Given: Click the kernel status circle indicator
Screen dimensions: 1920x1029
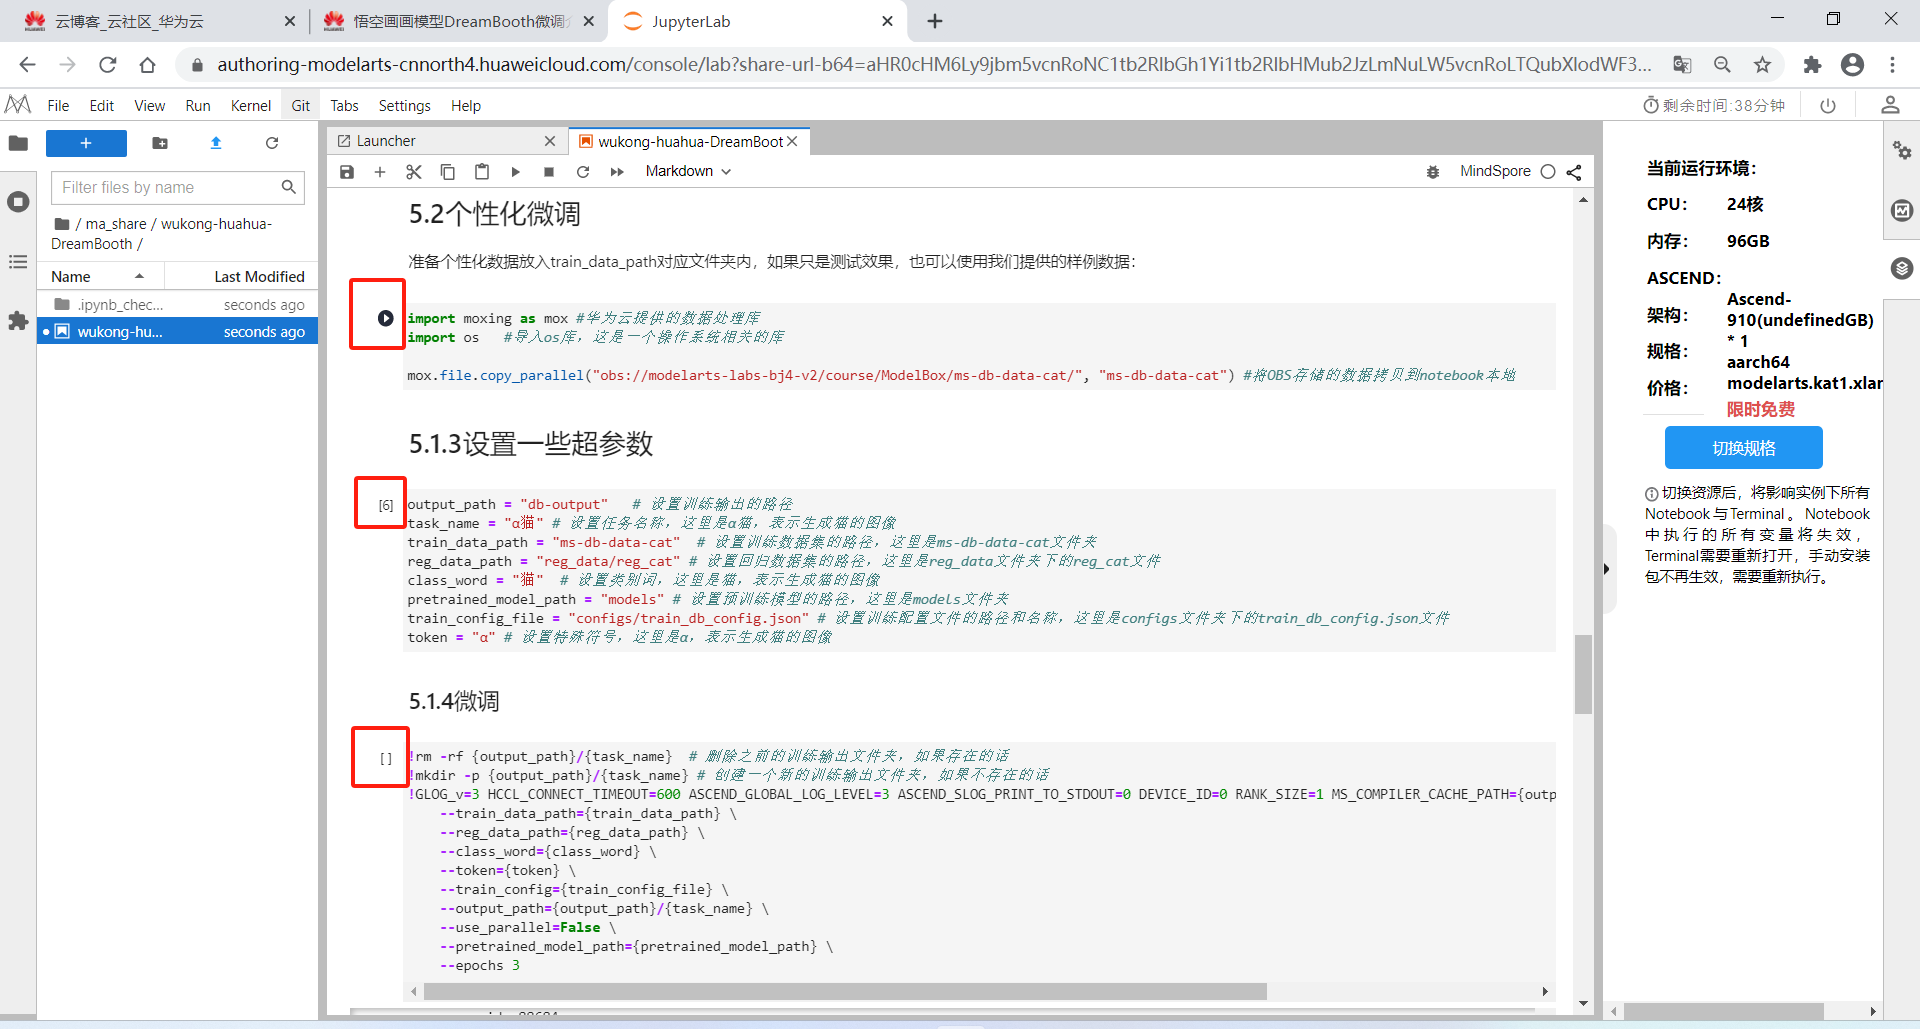Looking at the screenshot, I should (x=1548, y=172).
